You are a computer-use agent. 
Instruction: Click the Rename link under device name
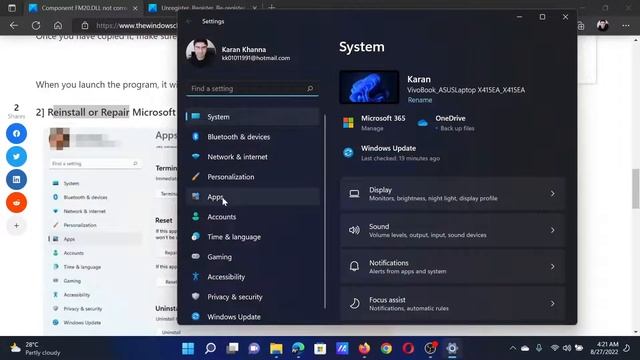[x=420, y=100]
